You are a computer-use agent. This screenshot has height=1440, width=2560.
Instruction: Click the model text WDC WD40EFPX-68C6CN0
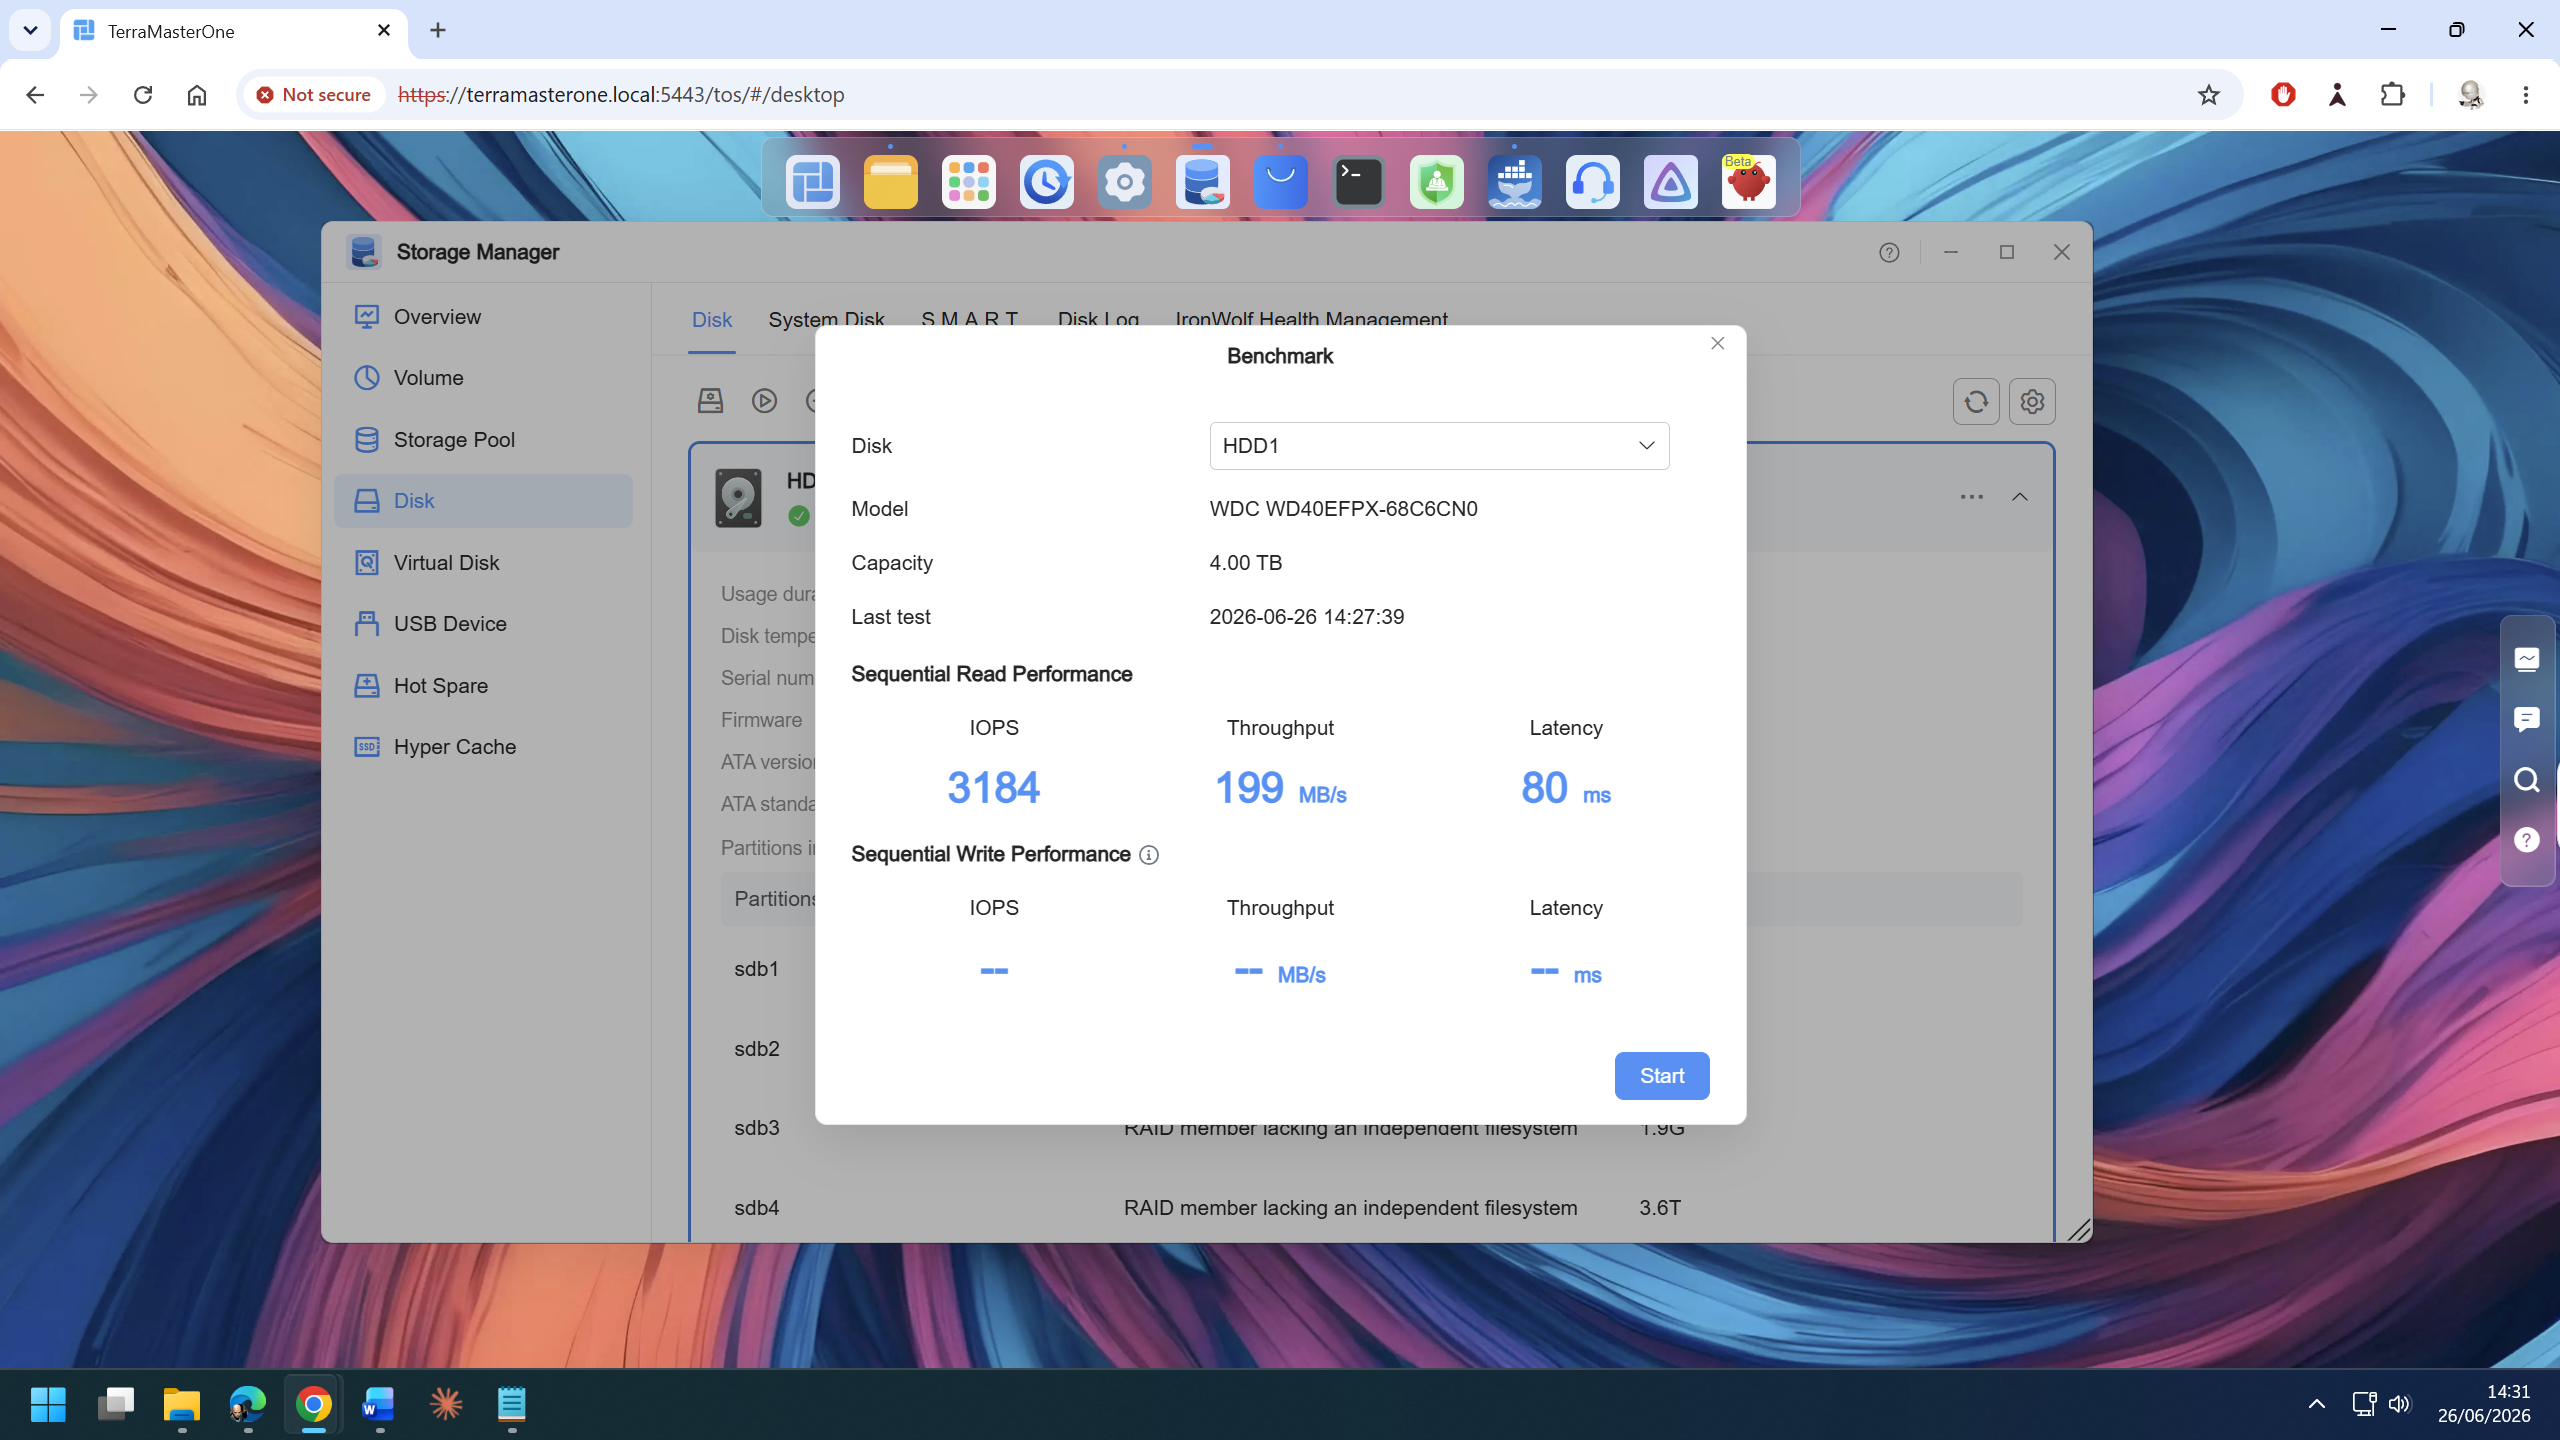pyautogui.click(x=1343, y=509)
